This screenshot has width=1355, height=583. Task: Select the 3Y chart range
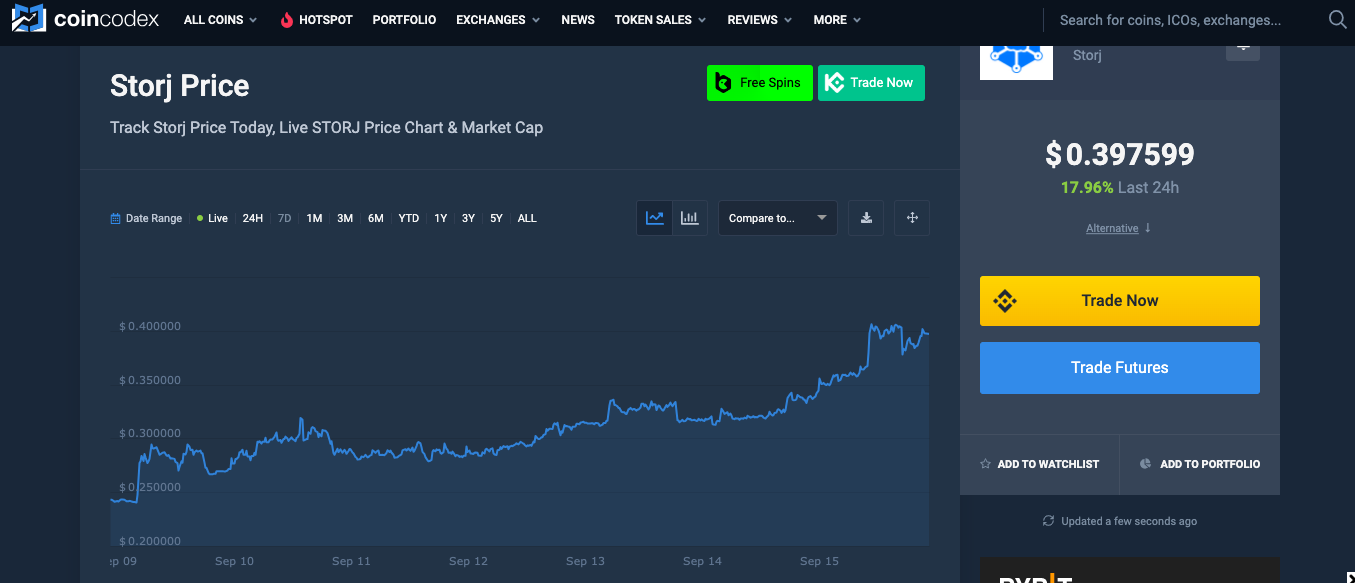pyautogui.click(x=469, y=218)
